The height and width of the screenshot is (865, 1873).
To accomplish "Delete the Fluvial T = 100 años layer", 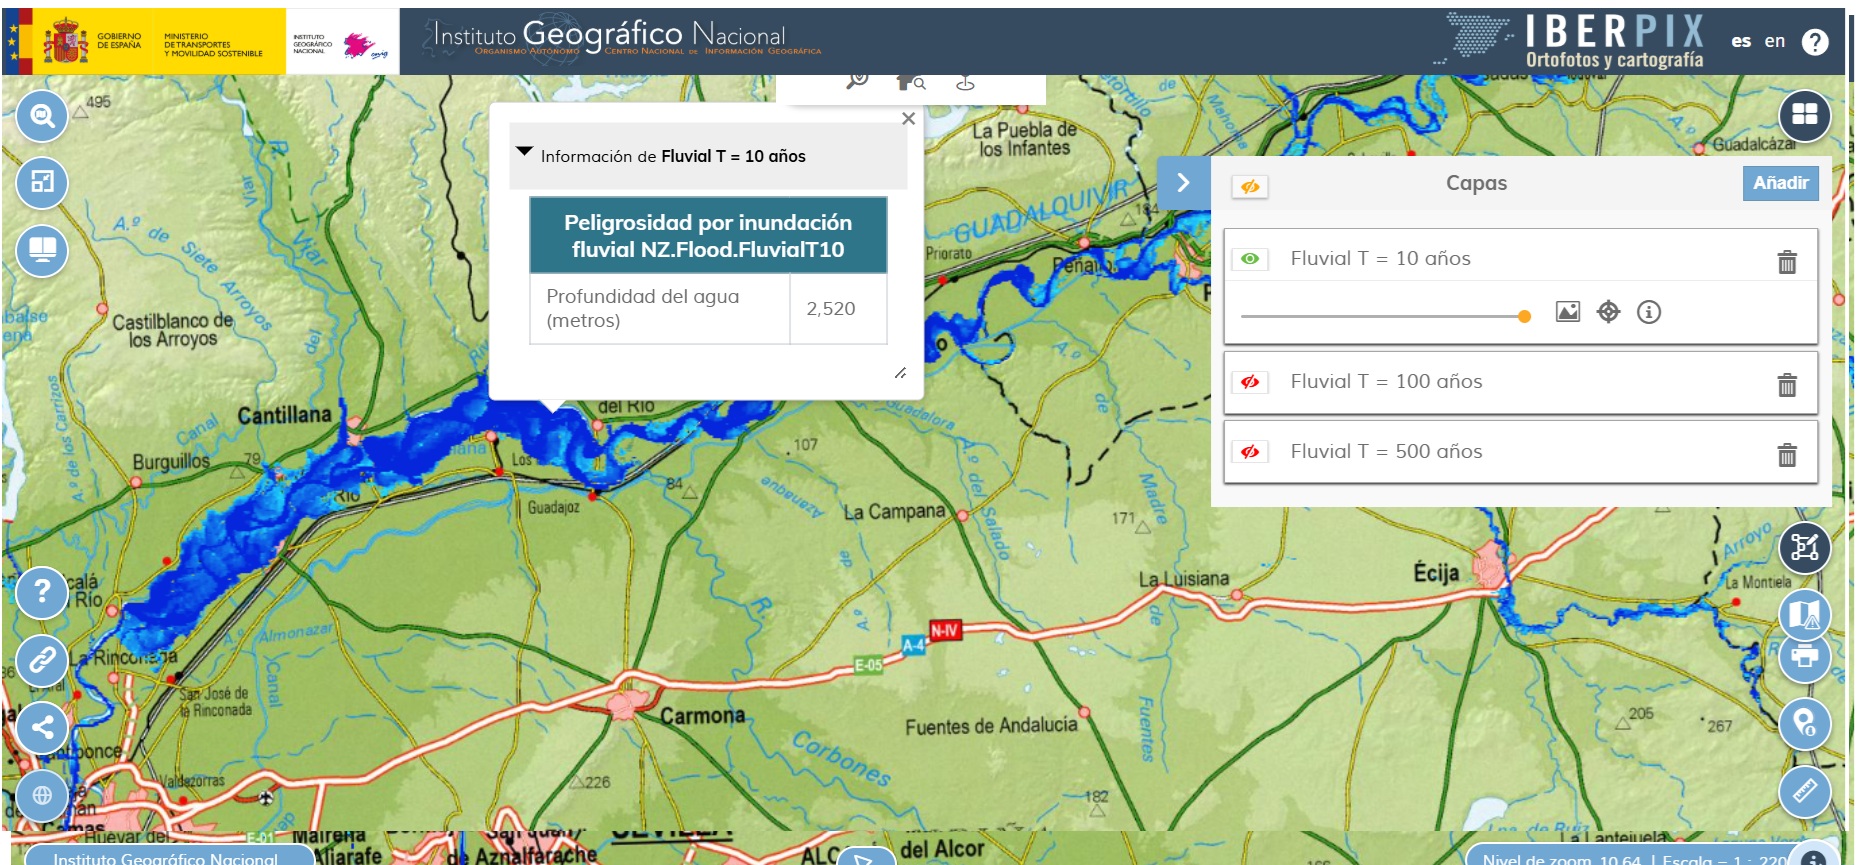I will [1787, 385].
